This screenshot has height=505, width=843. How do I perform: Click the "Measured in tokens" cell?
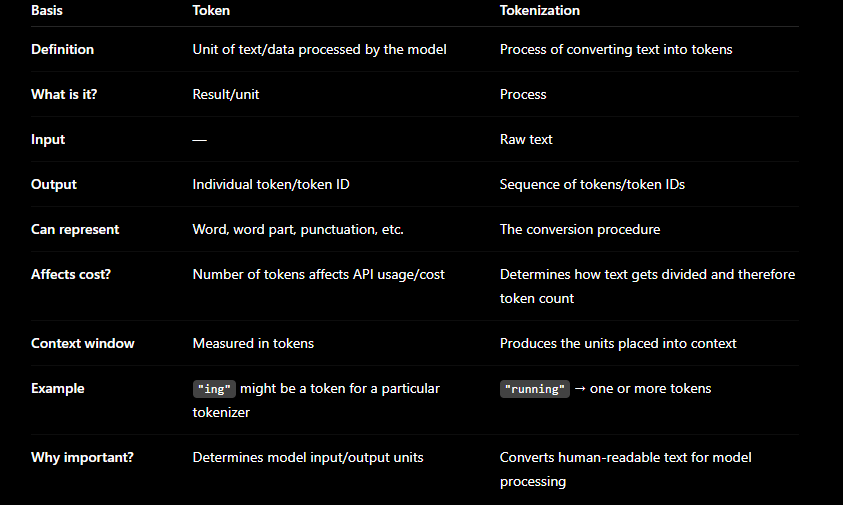(253, 344)
